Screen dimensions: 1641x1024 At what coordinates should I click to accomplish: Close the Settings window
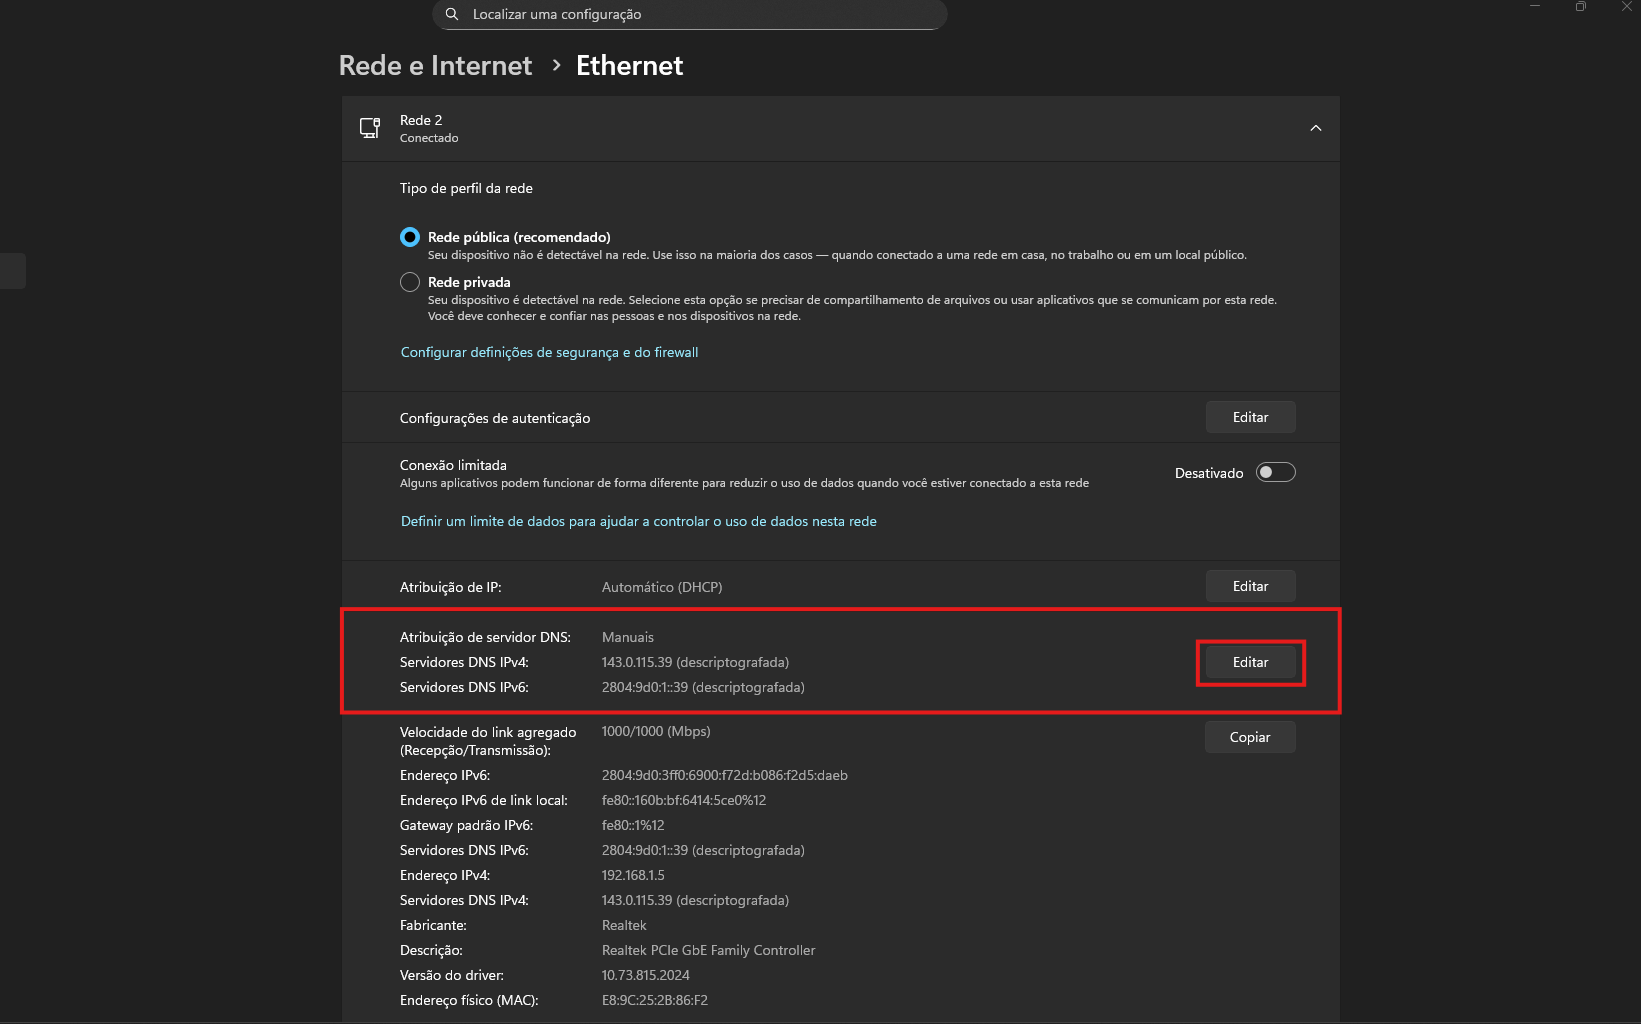click(1626, 7)
